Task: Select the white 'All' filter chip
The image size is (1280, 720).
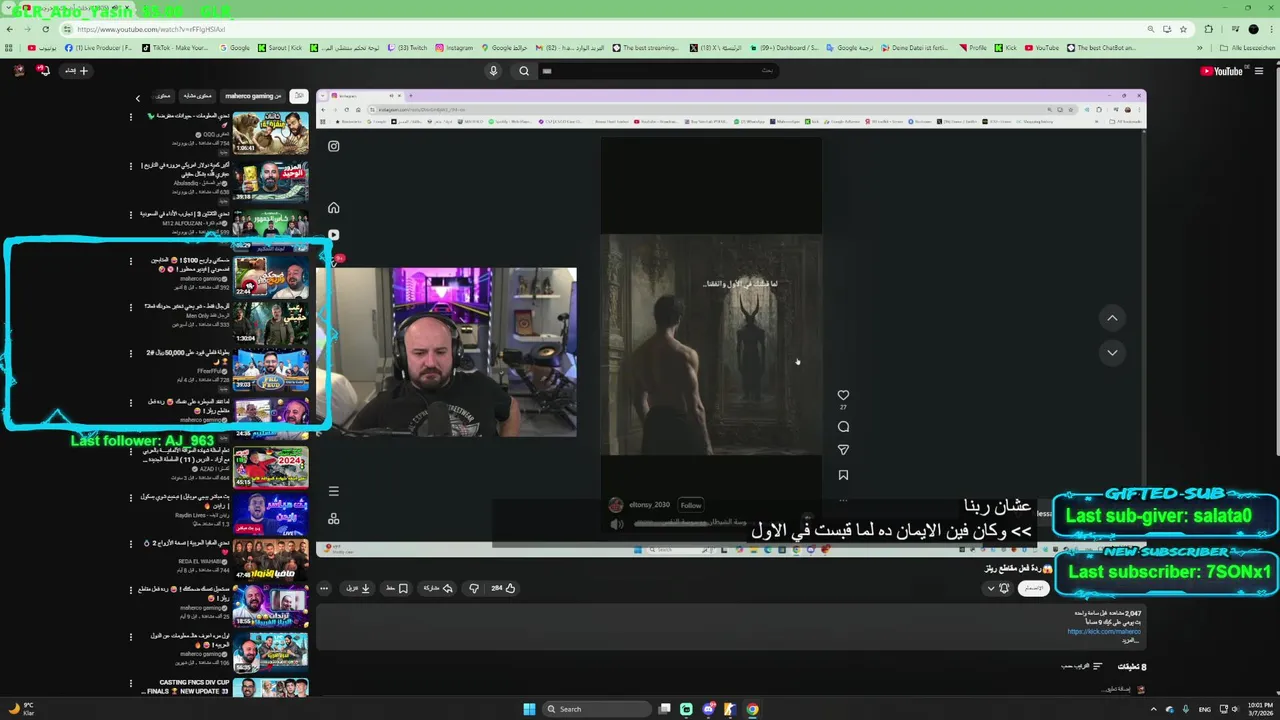Action: click(x=298, y=96)
